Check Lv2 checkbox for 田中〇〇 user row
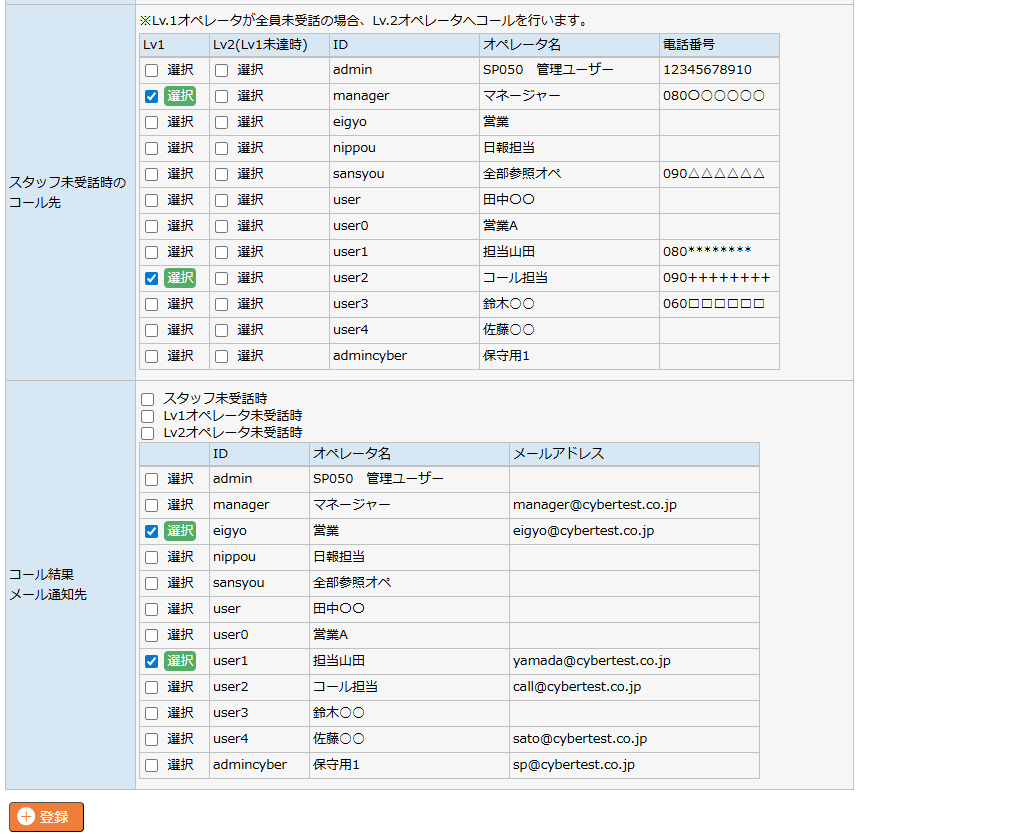Image resolution: width=1016 pixels, height=834 pixels. coord(222,200)
